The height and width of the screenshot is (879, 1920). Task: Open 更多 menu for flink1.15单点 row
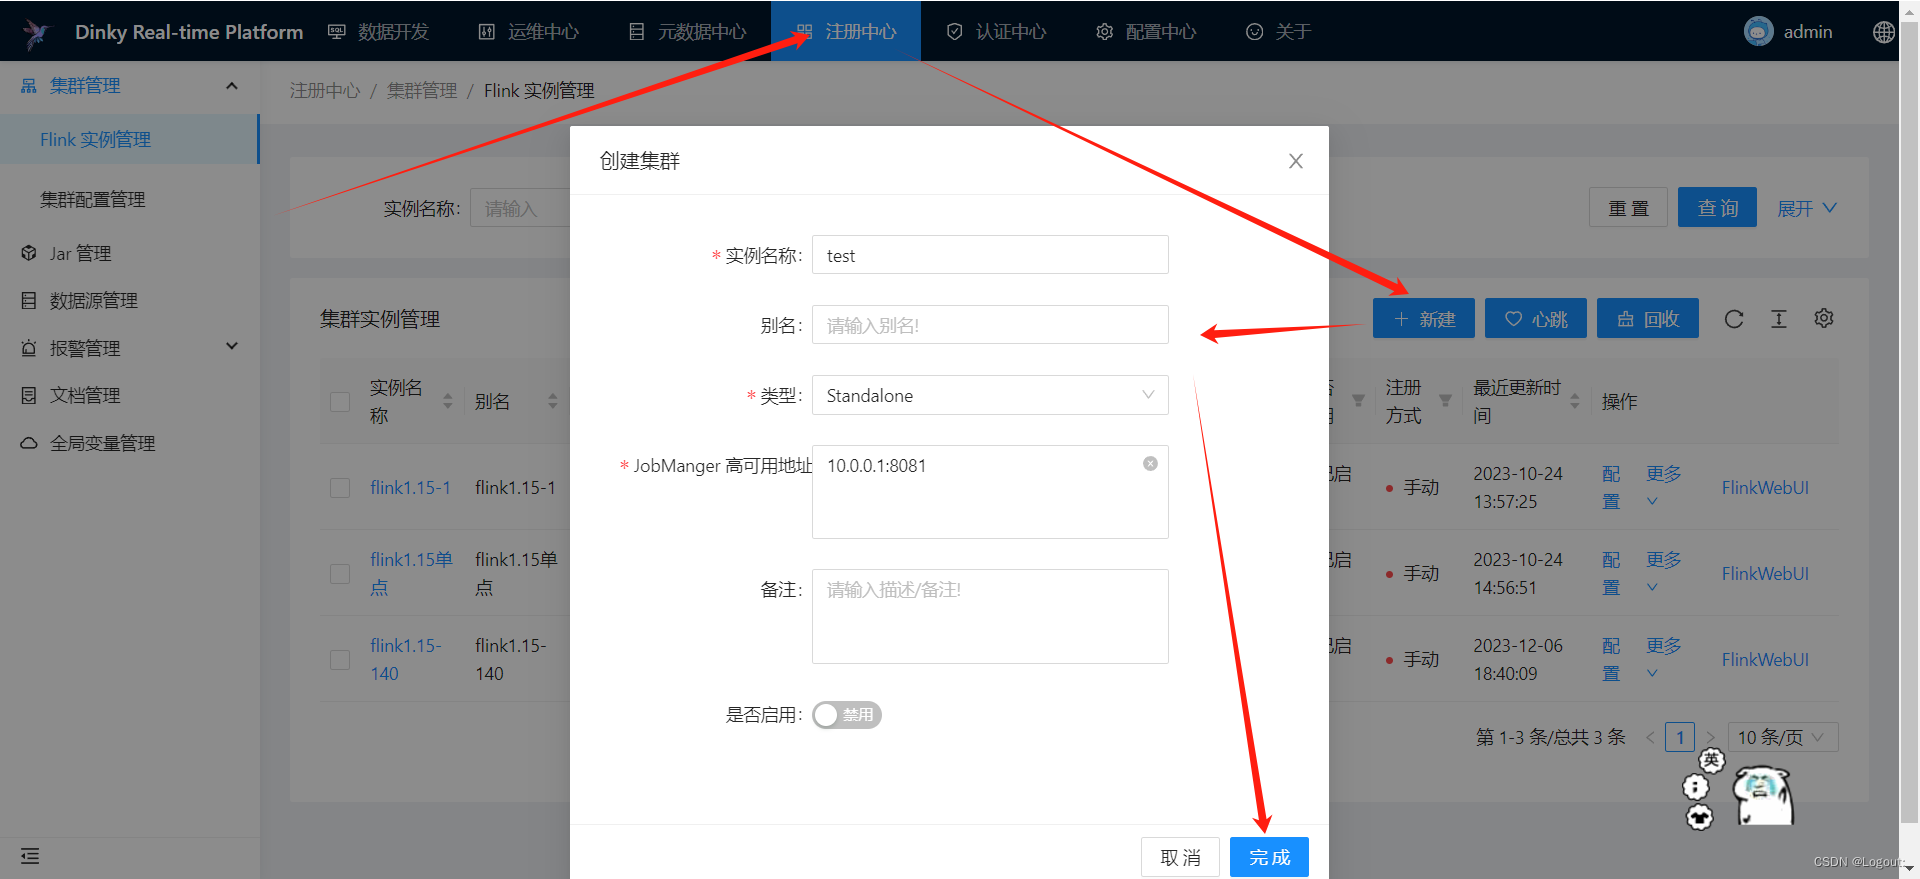coord(1663,572)
